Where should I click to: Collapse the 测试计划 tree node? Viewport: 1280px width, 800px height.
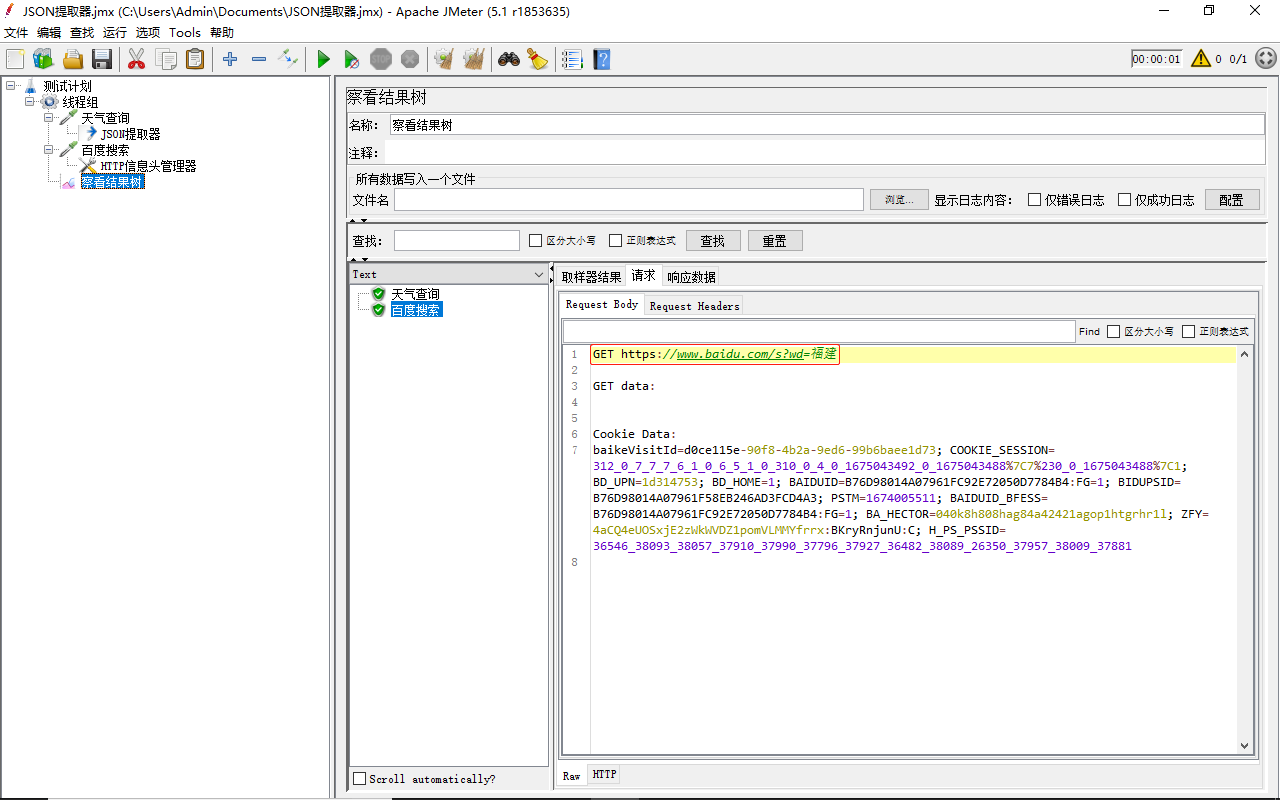pyautogui.click(x=10, y=86)
